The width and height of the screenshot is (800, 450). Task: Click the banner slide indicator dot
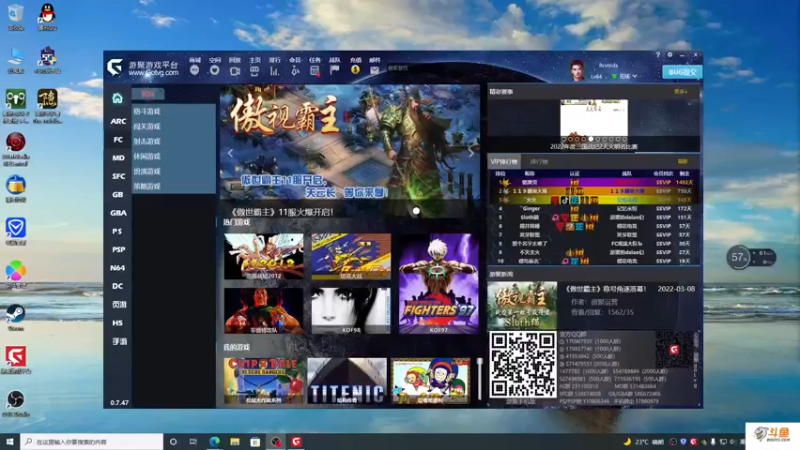click(x=416, y=211)
